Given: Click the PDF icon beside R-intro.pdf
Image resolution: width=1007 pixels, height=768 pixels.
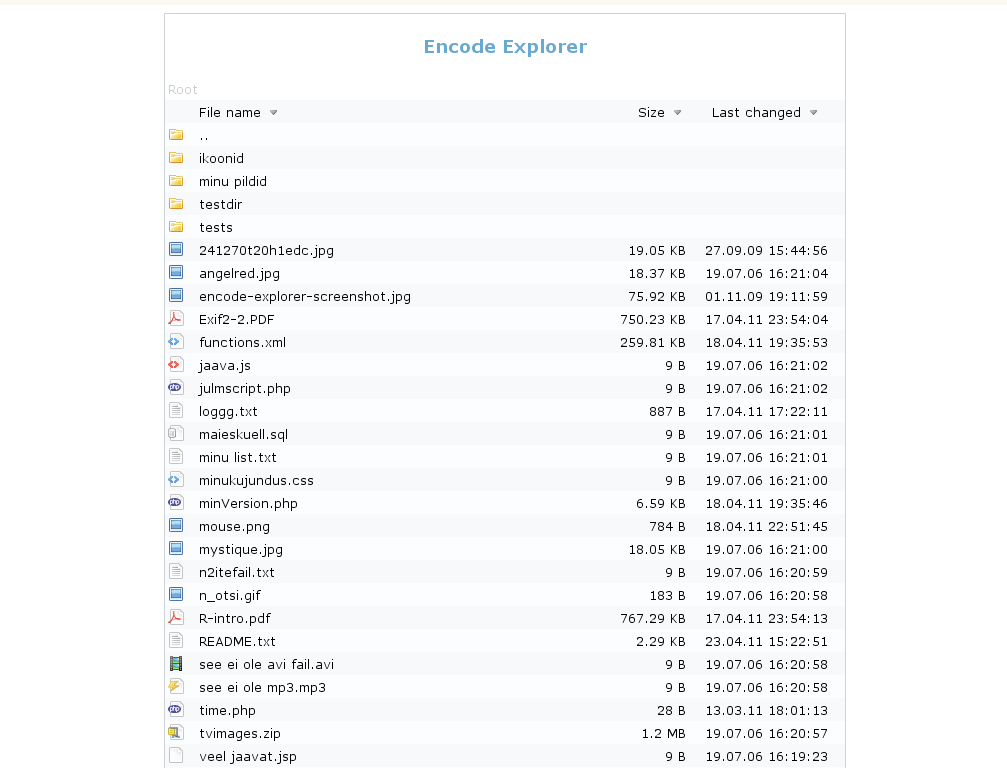Looking at the screenshot, I should 176,618.
